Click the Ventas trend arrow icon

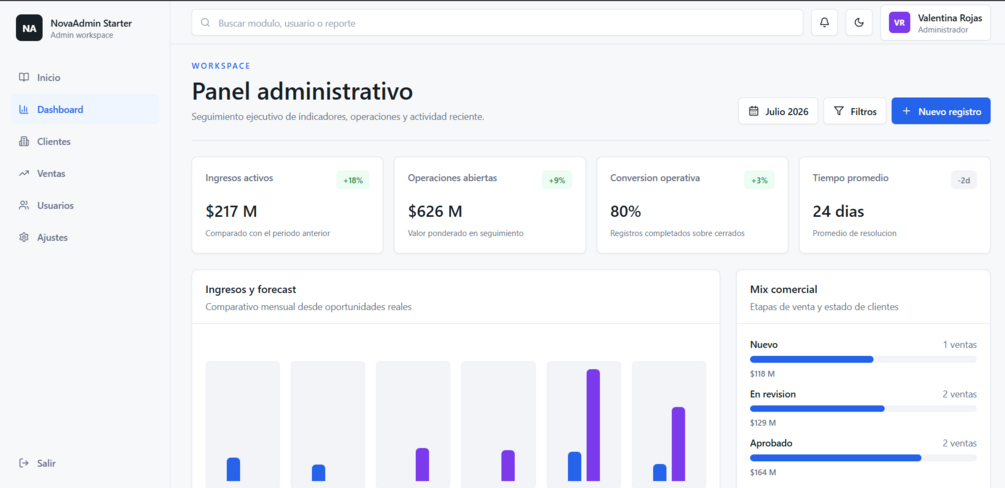pyautogui.click(x=24, y=173)
